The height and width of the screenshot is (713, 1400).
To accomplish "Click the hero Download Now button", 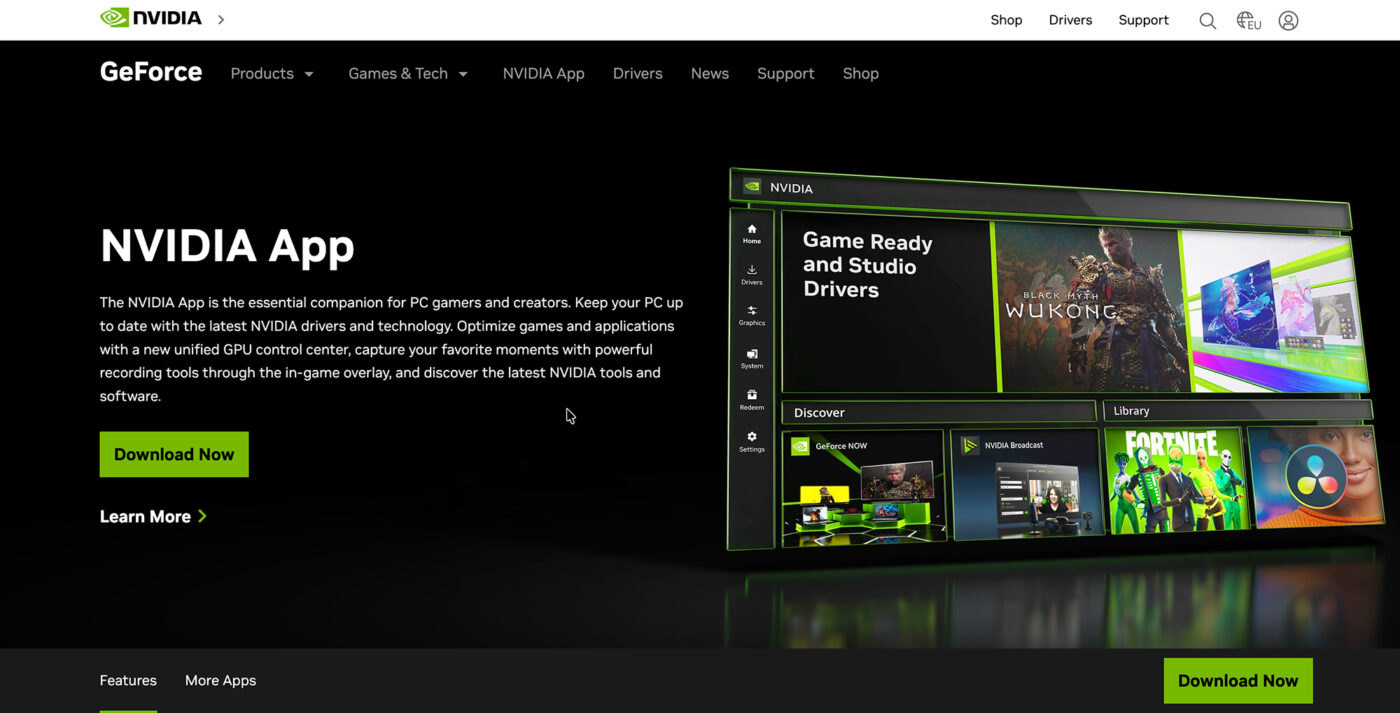I will tap(174, 454).
